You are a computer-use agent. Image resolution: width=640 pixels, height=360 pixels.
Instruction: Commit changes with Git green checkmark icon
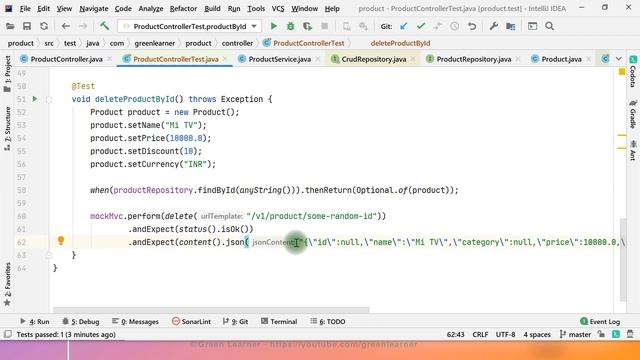(x=421, y=27)
